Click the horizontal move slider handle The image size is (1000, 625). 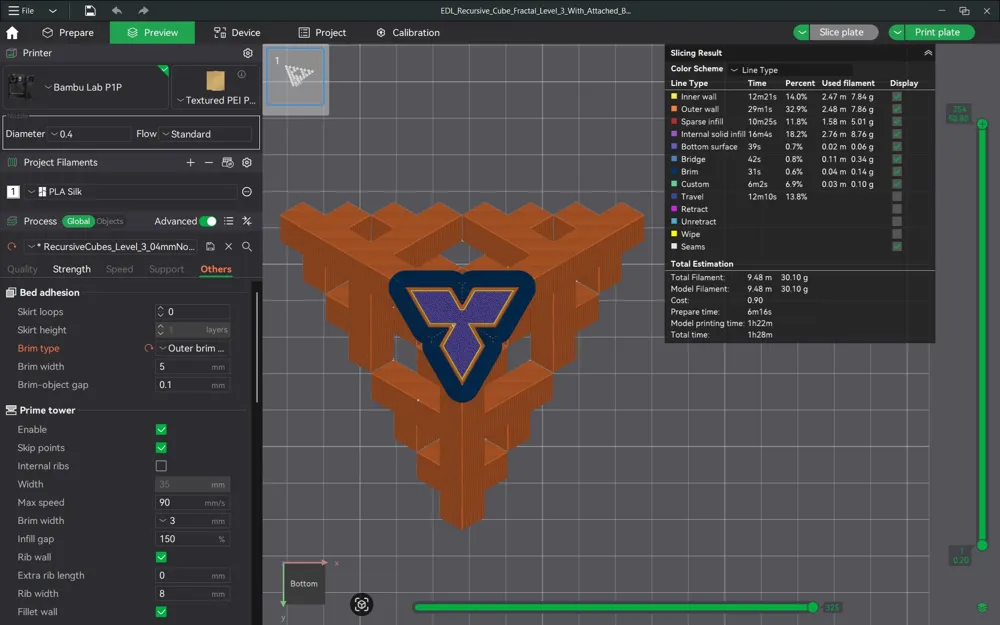(x=812, y=607)
